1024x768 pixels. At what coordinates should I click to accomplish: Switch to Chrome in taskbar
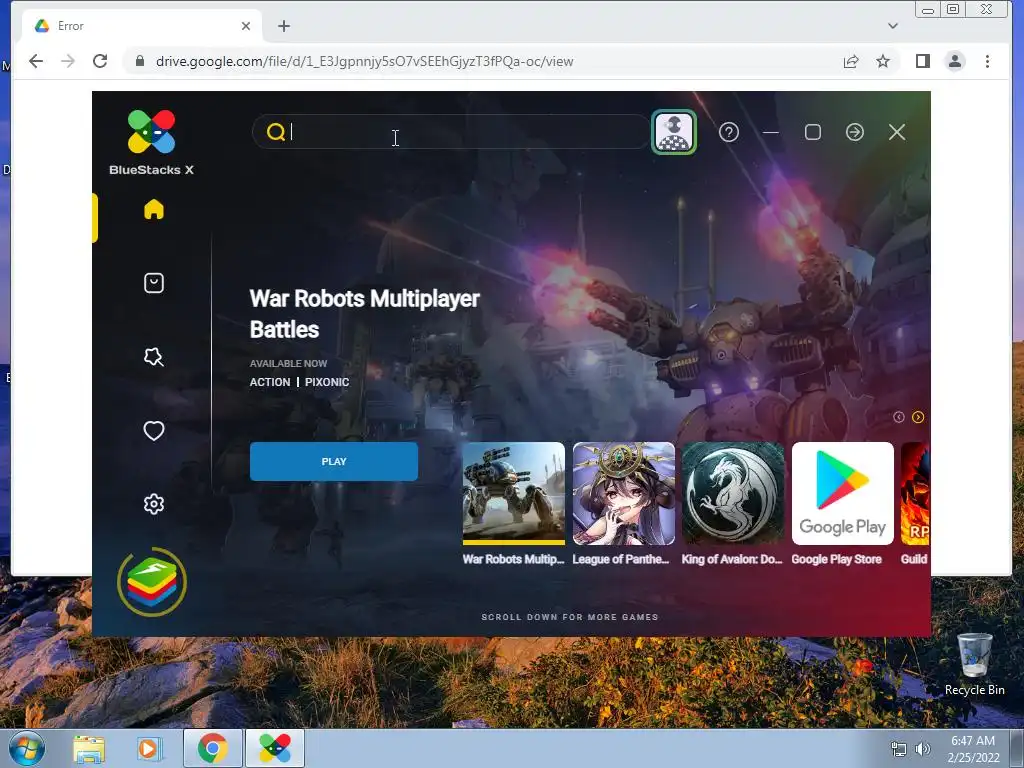pos(213,748)
